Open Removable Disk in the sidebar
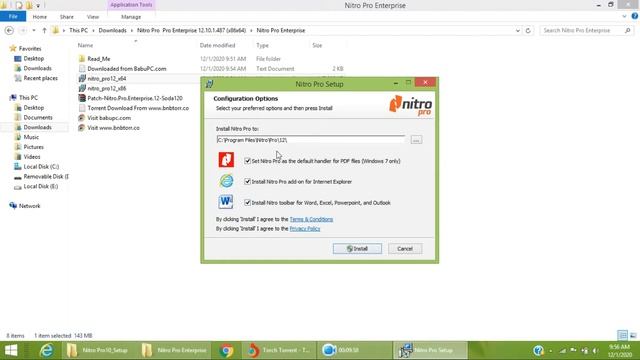The image size is (640, 360). coord(46,176)
